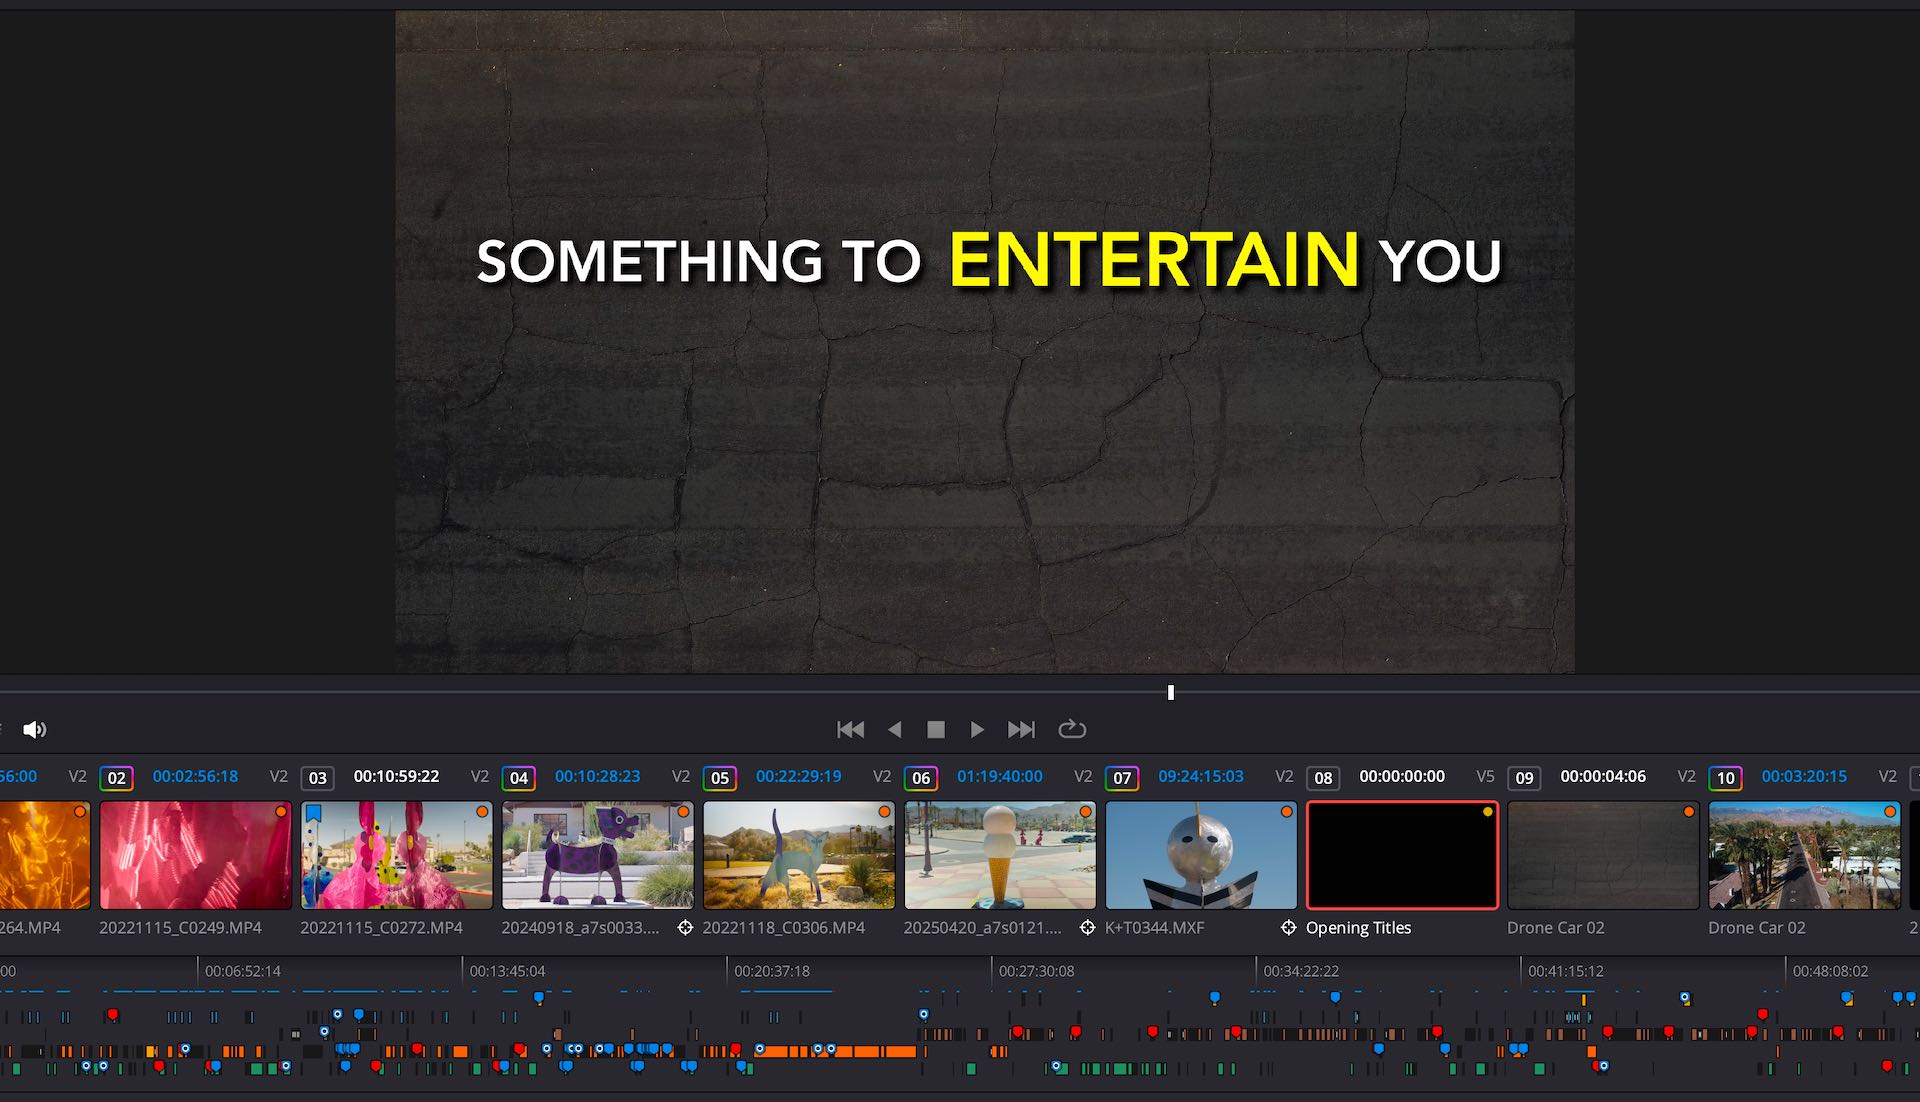Screen dimensions: 1920x1102
Task: Stop playback with the stop button
Action: [x=936, y=729]
